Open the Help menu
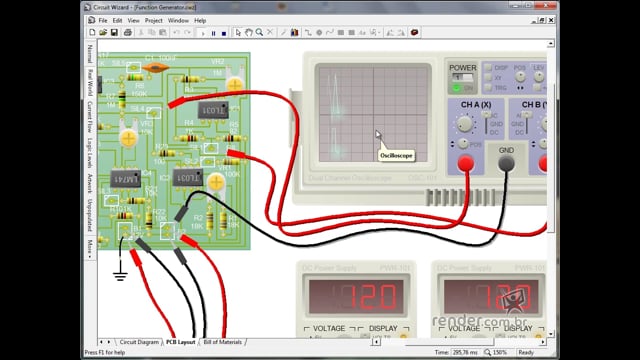 (x=200, y=20)
